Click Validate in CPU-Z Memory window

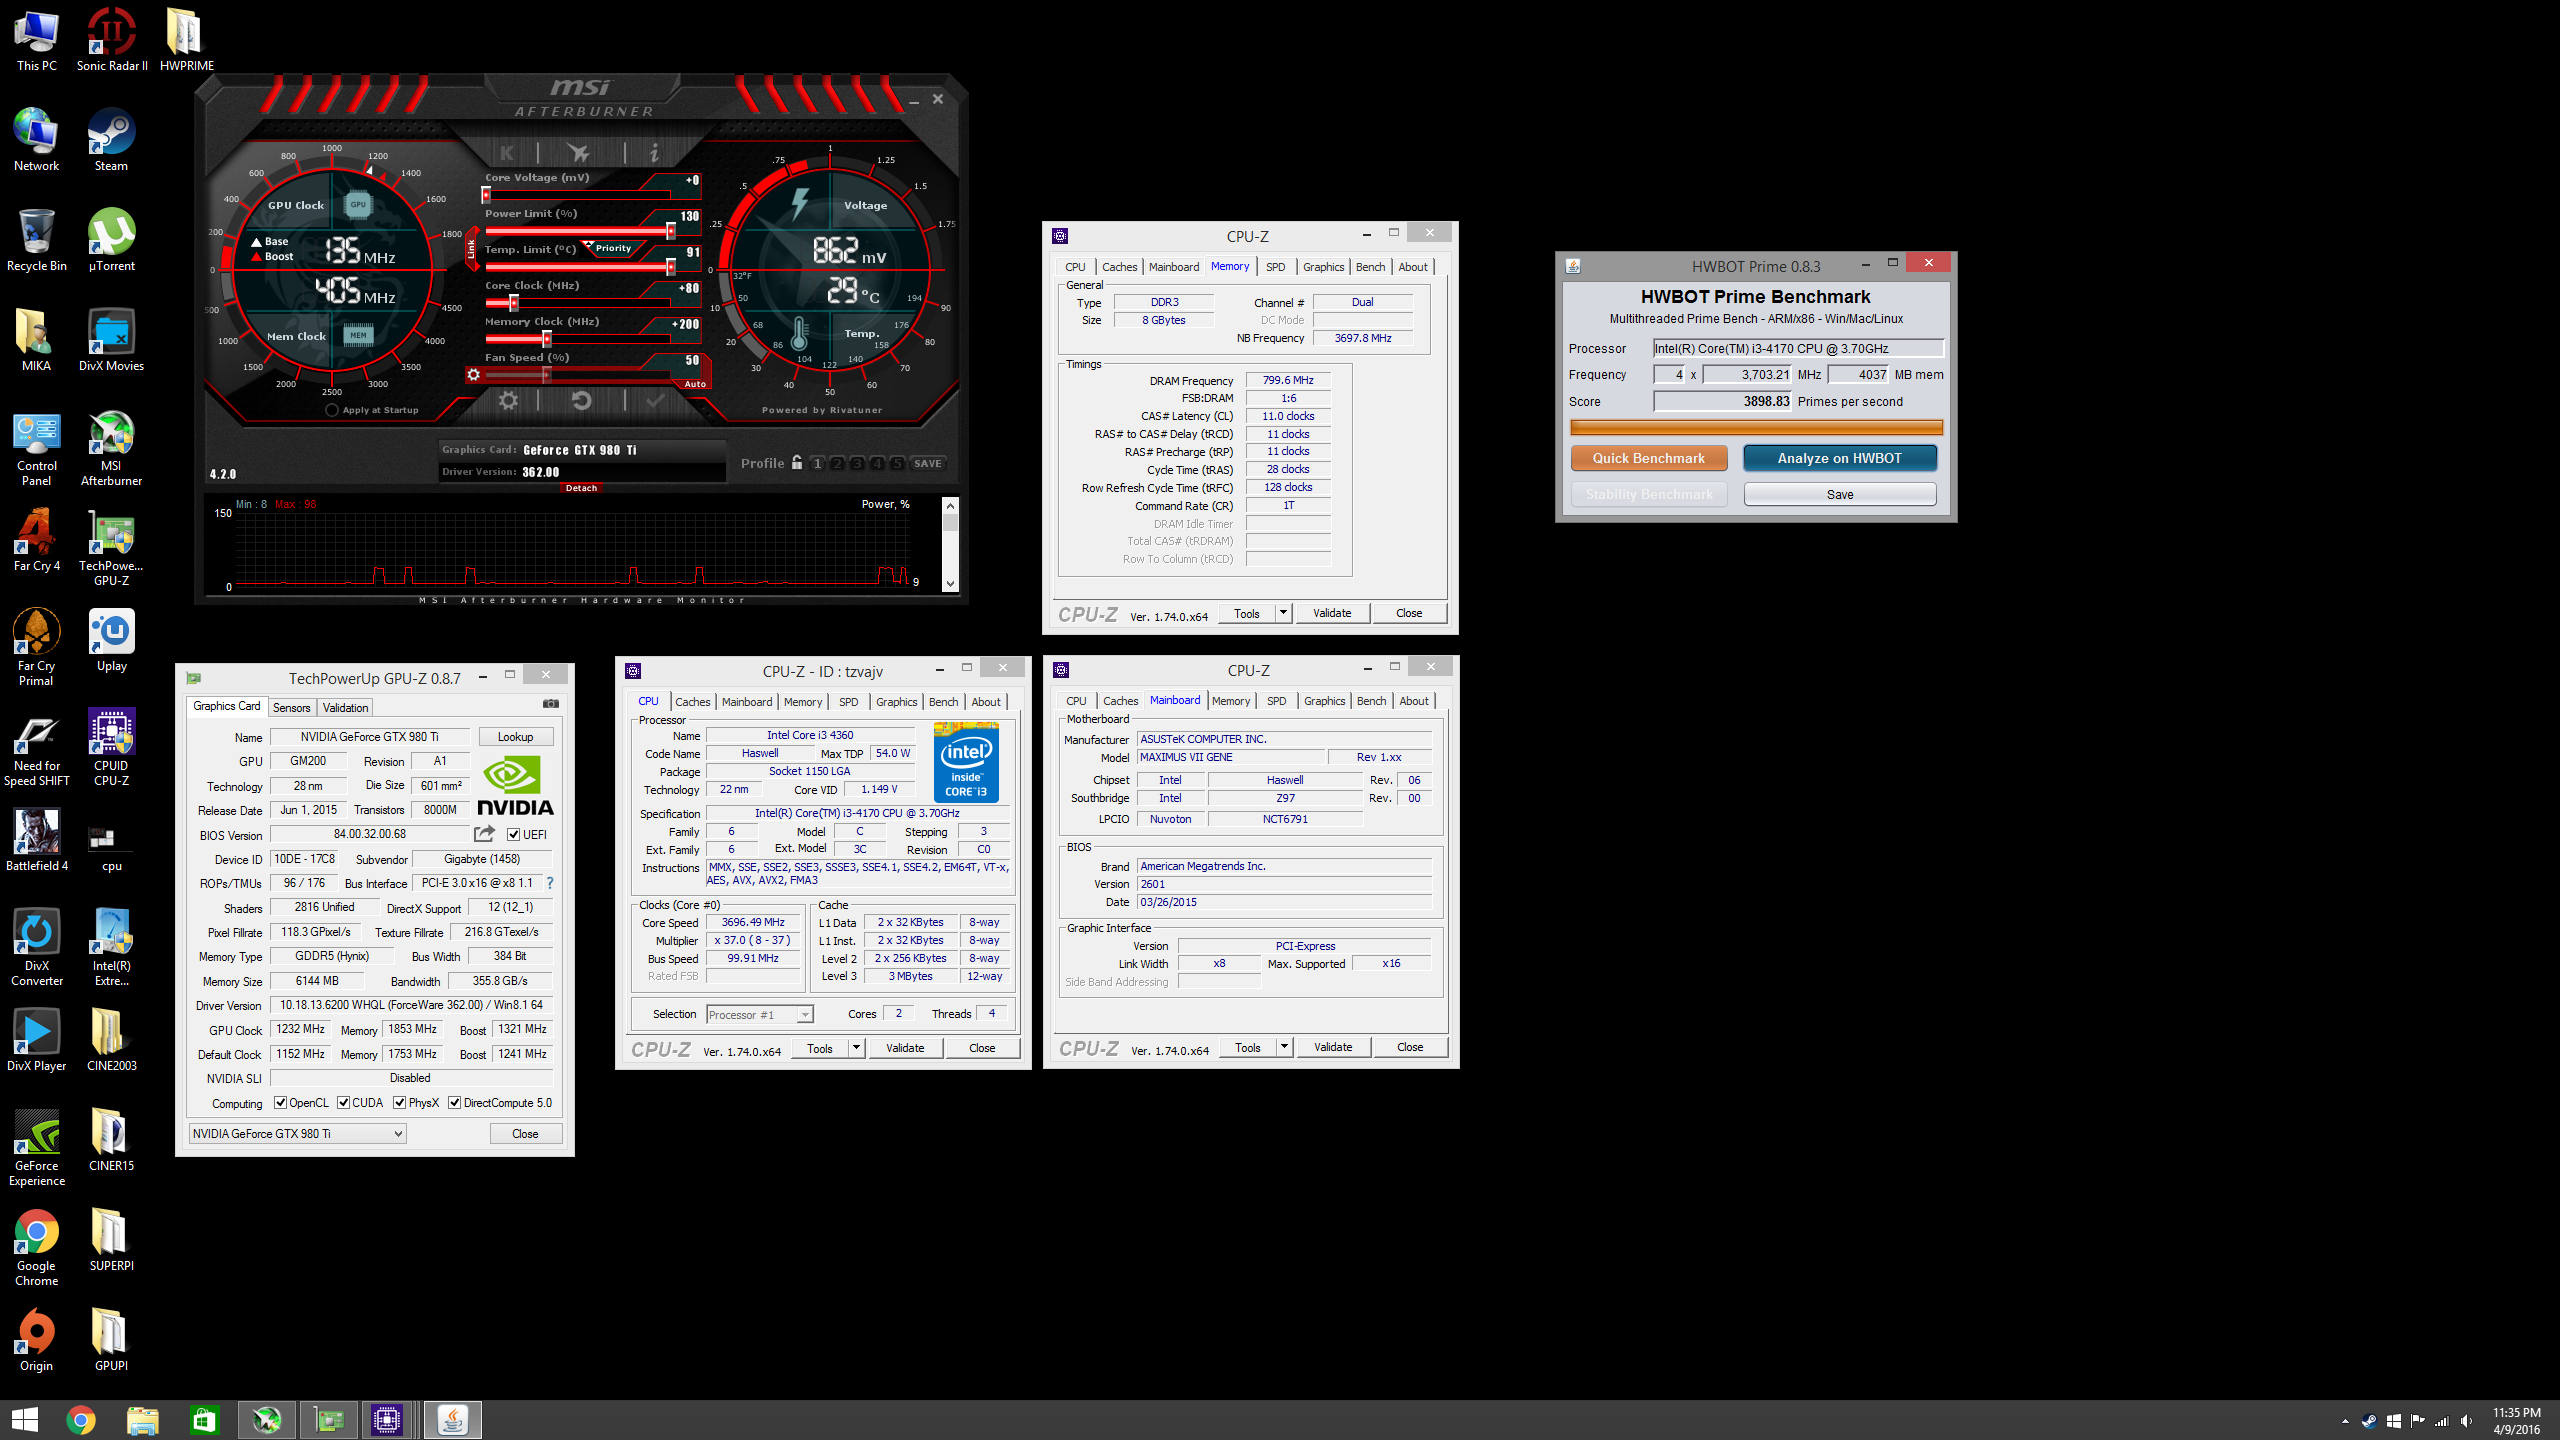point(1331,613)
